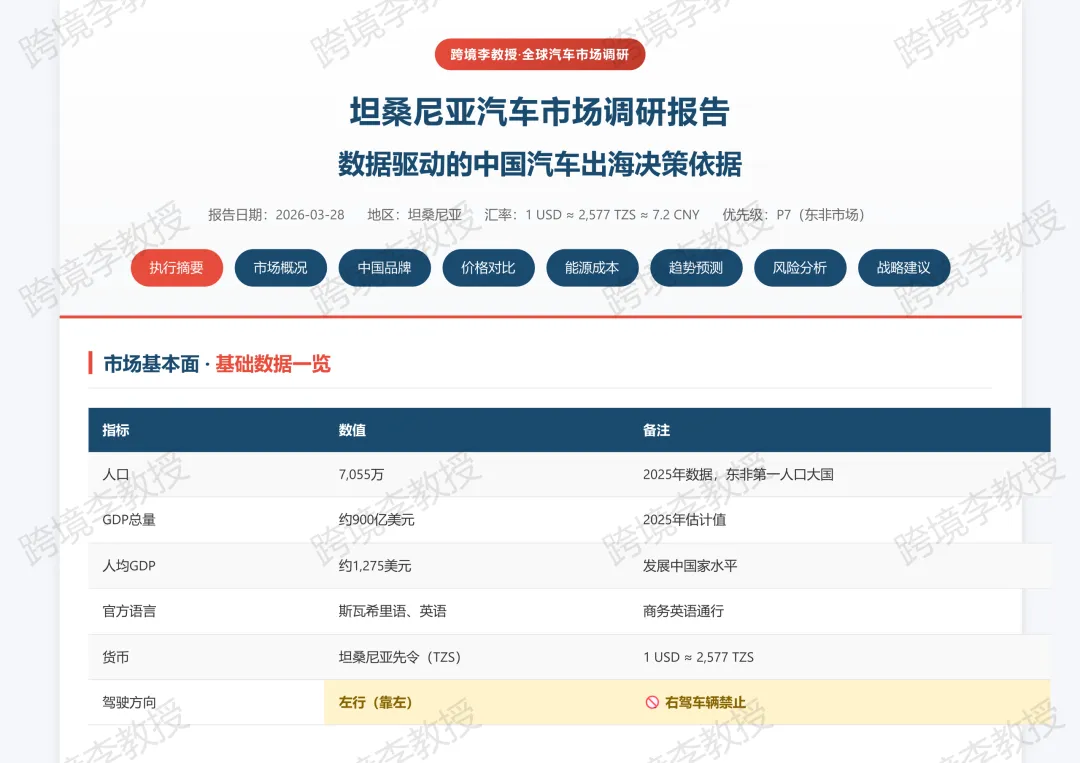Click the 约1,275美元 value

375,566
